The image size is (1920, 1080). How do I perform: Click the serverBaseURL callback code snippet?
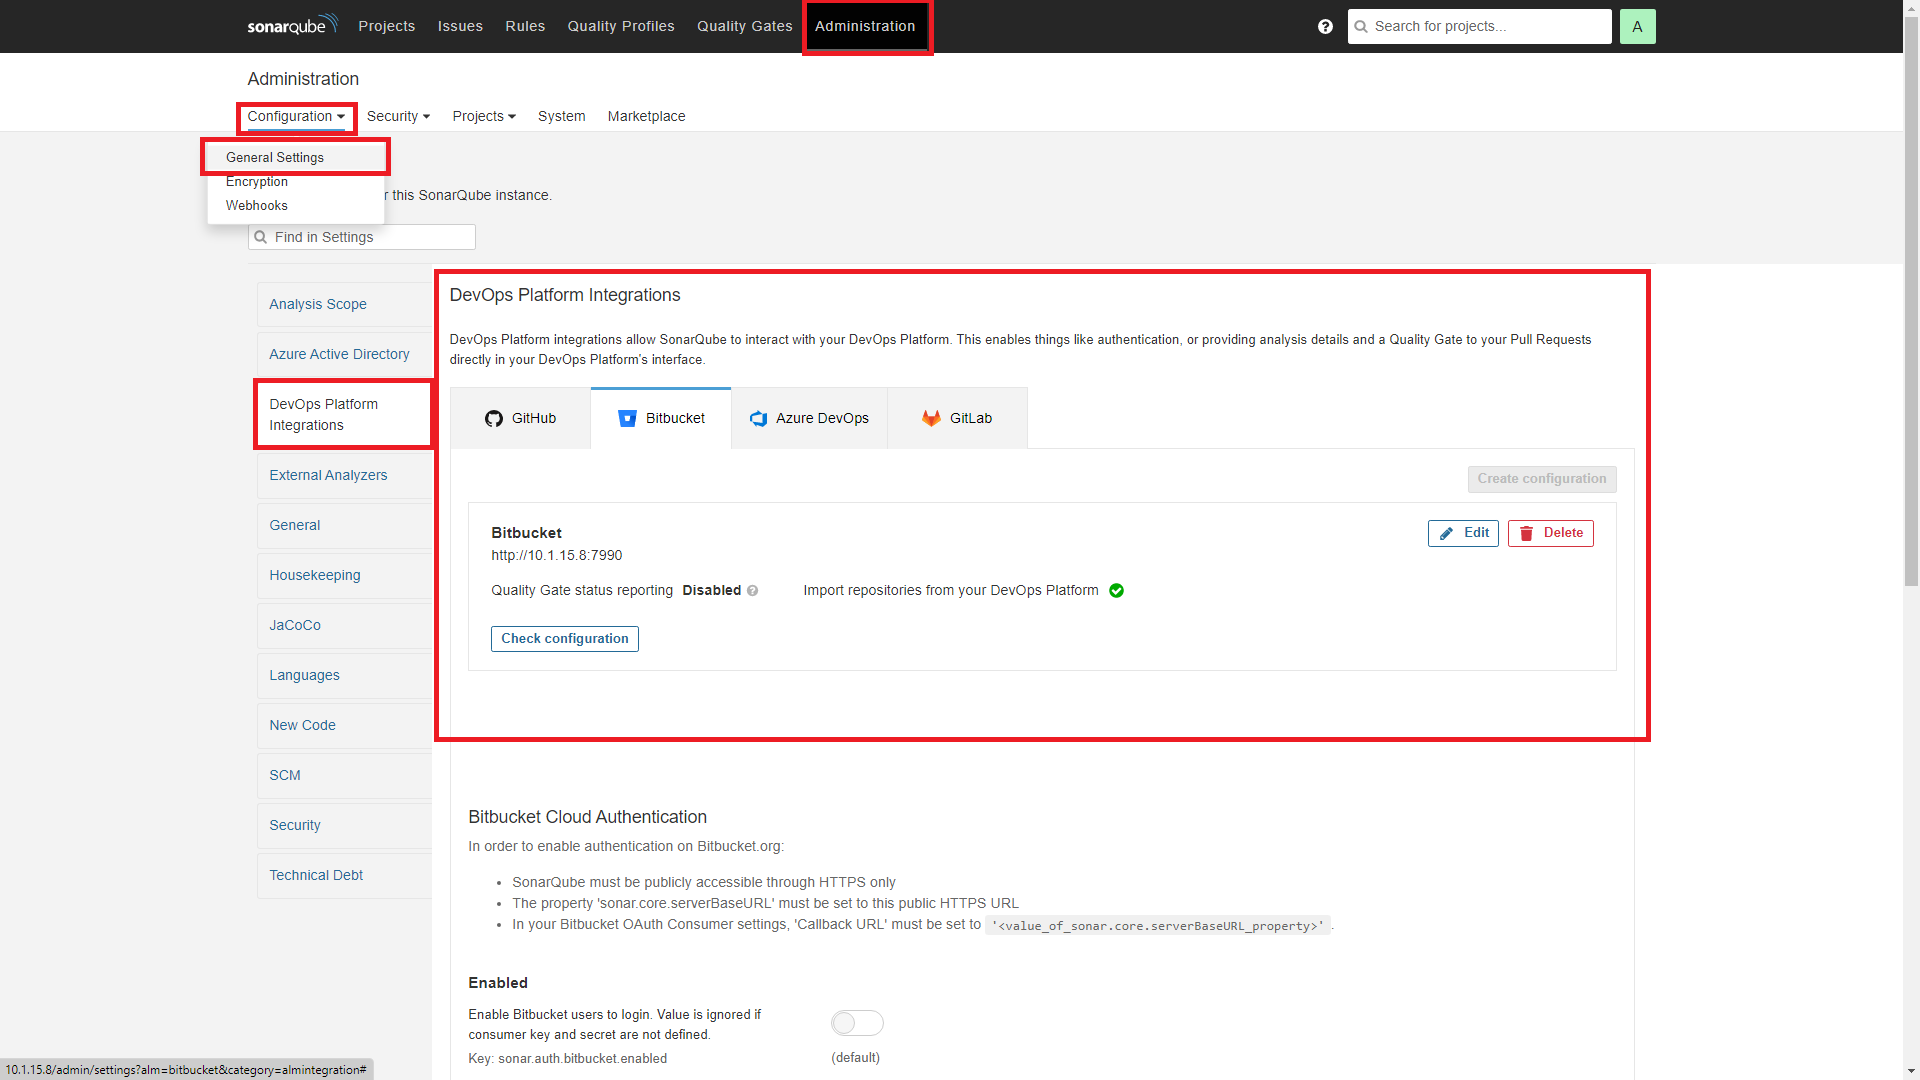[x=1158, y=926]
